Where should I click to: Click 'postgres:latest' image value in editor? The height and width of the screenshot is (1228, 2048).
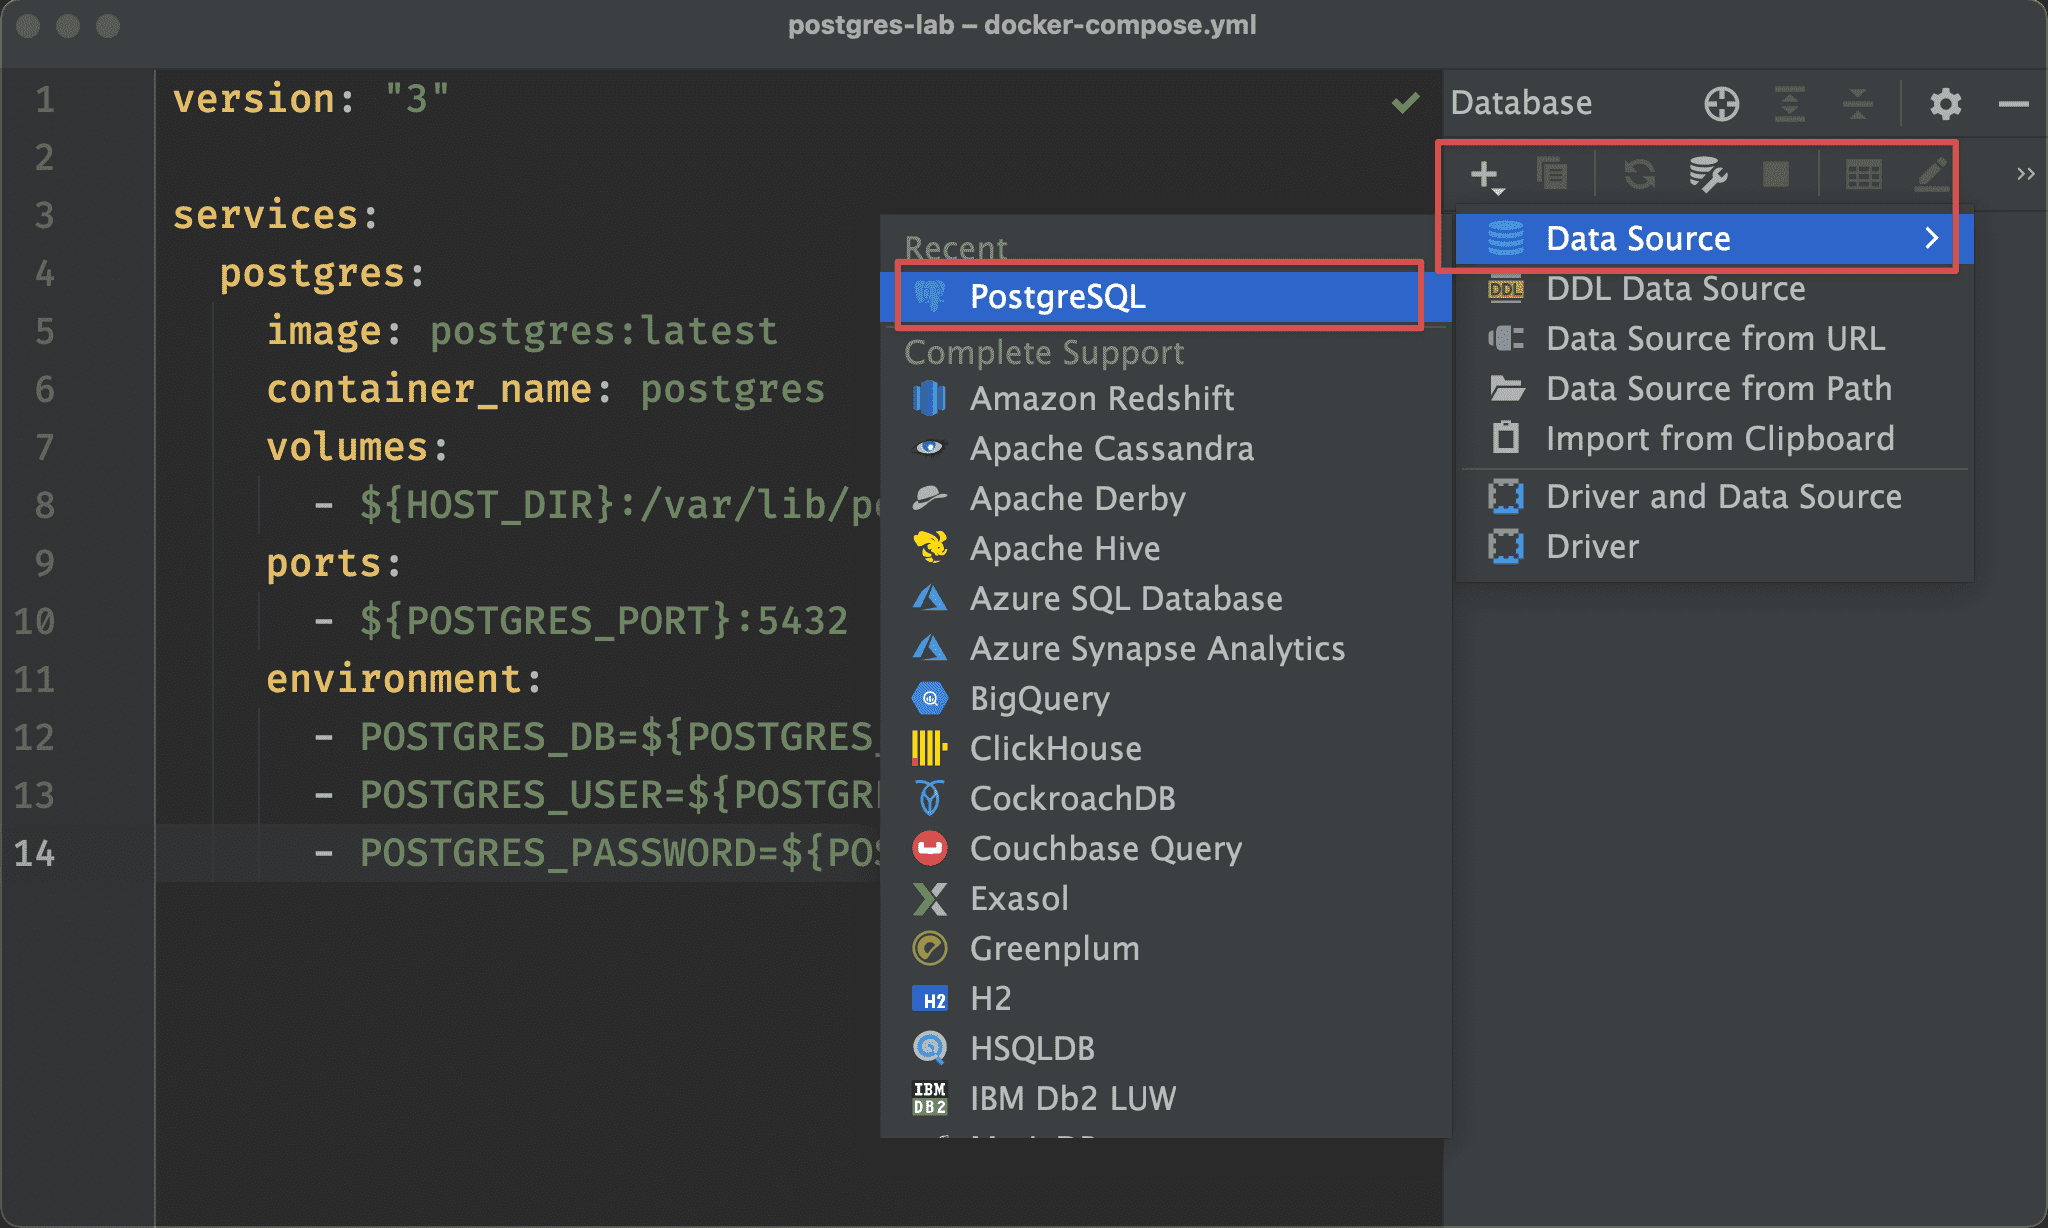pyautogui.click(x=604, y=331)
